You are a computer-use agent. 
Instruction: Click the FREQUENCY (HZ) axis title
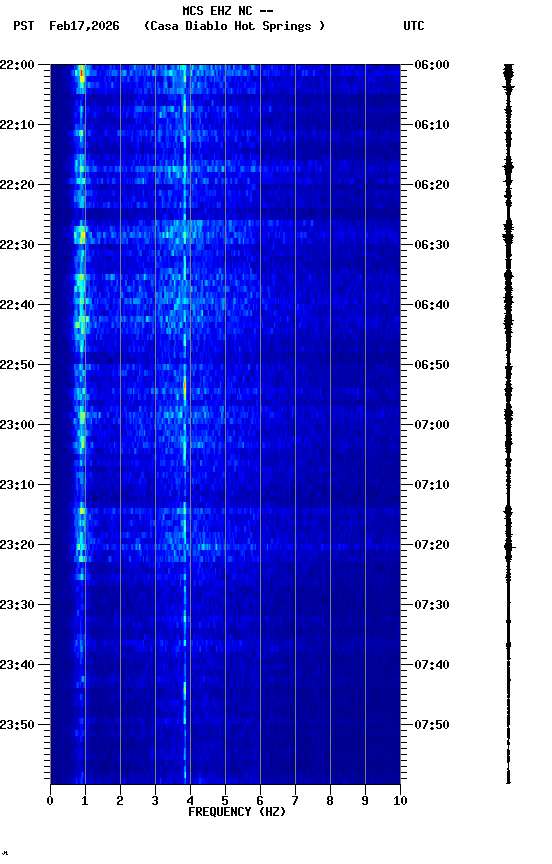pyautogui.click(x=237, y=812)
